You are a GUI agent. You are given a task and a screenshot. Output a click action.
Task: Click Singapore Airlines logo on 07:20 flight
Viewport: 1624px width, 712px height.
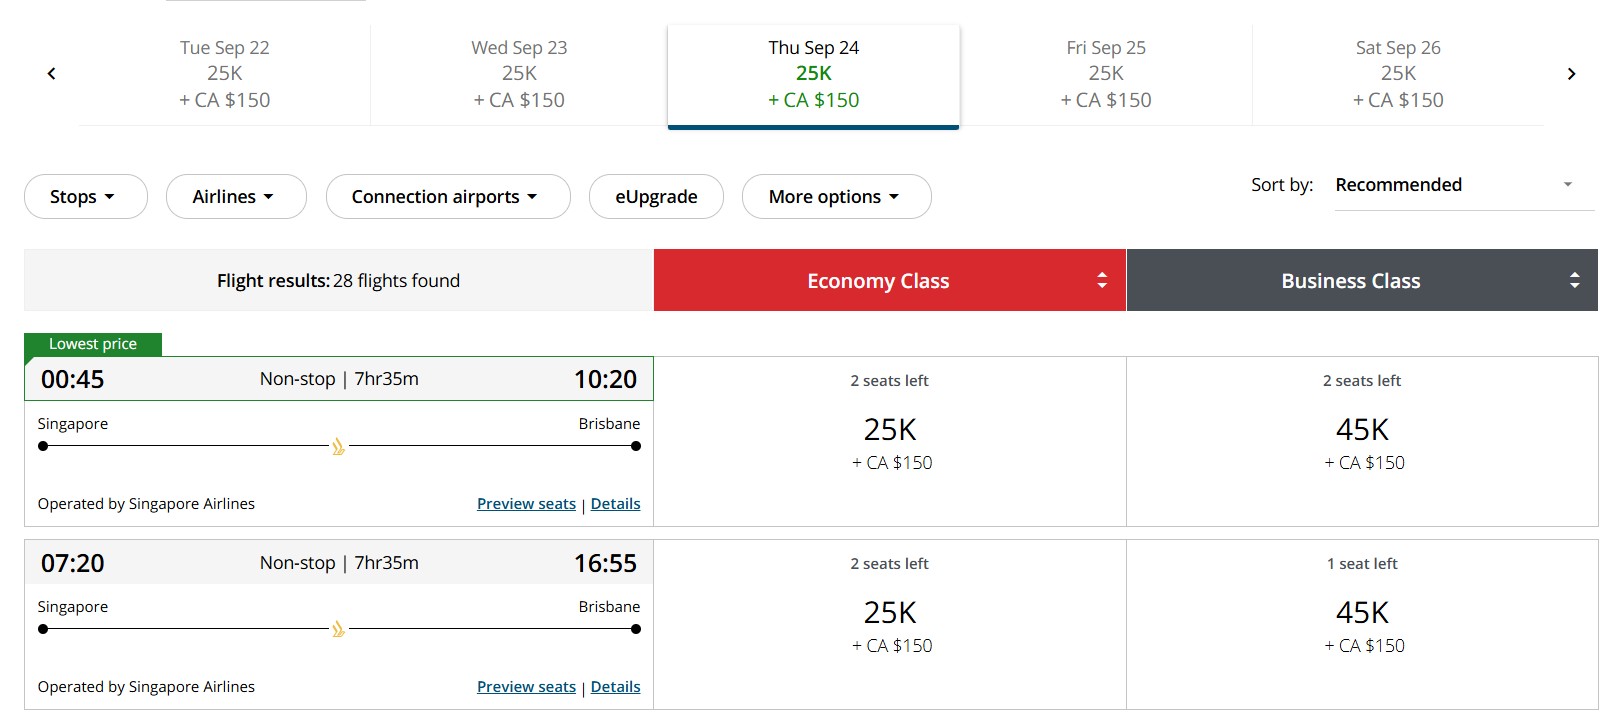pos(338,630)
